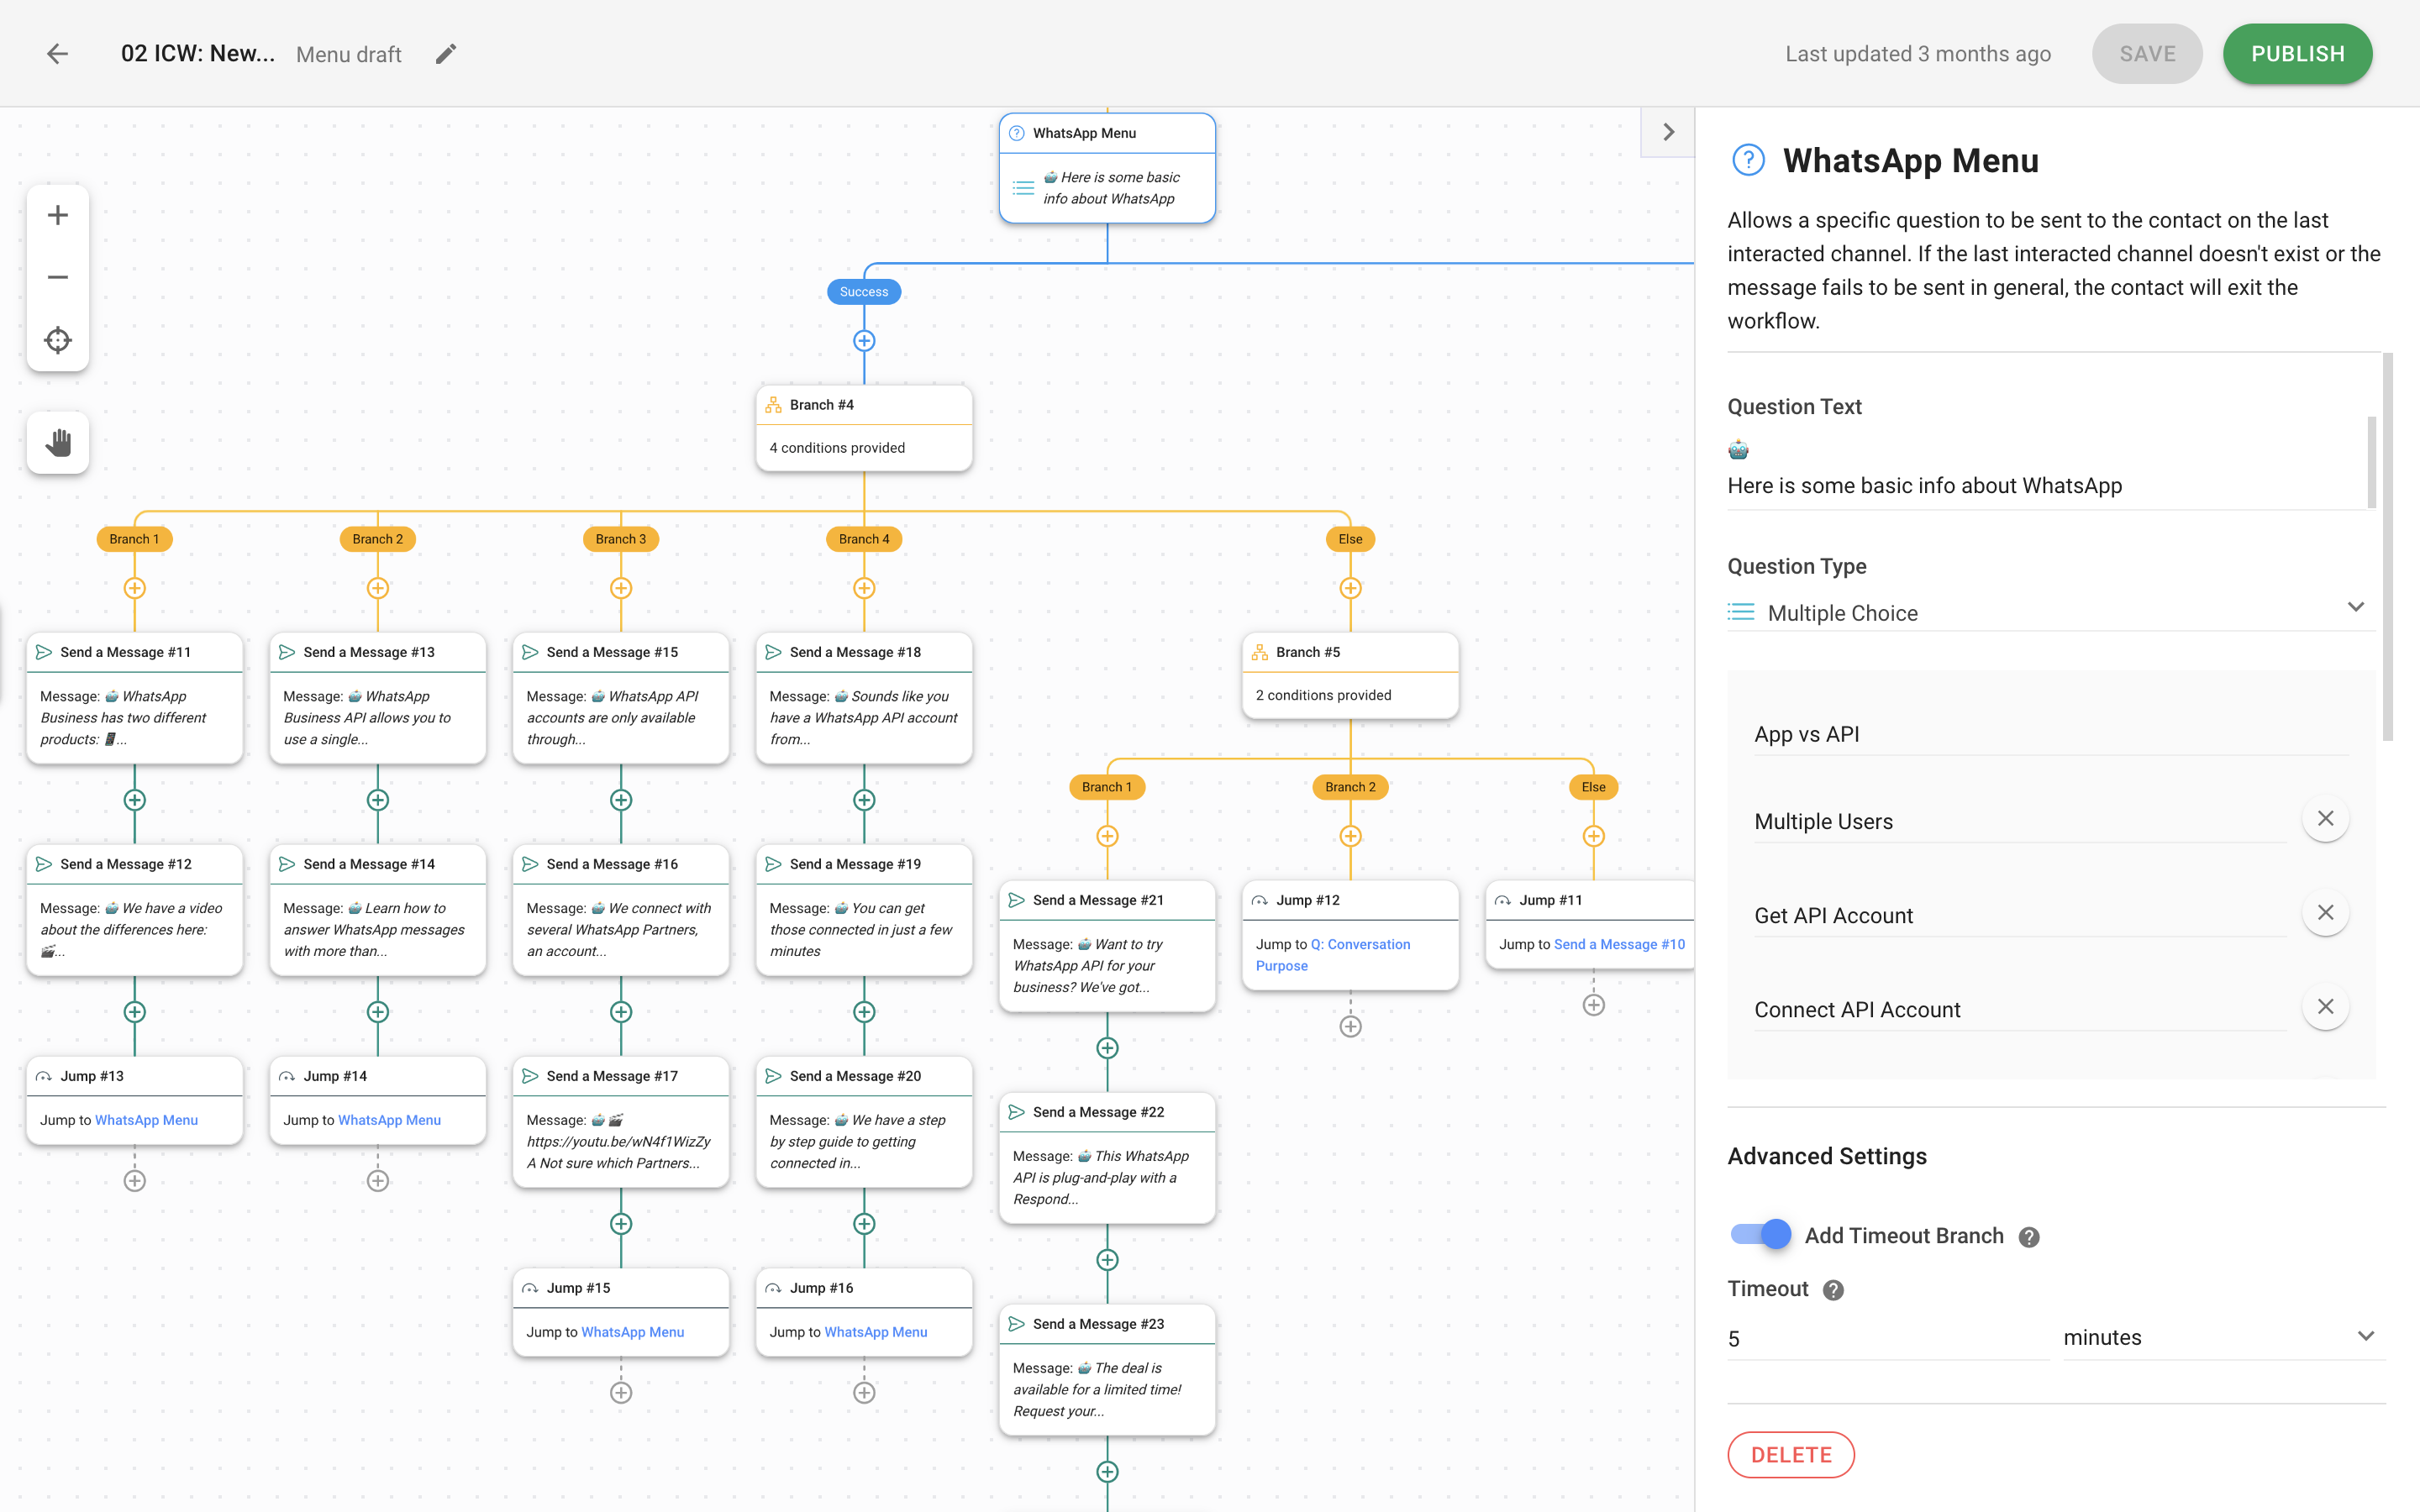
Task: Select the Send a Message #18 node
Action: 864,698
